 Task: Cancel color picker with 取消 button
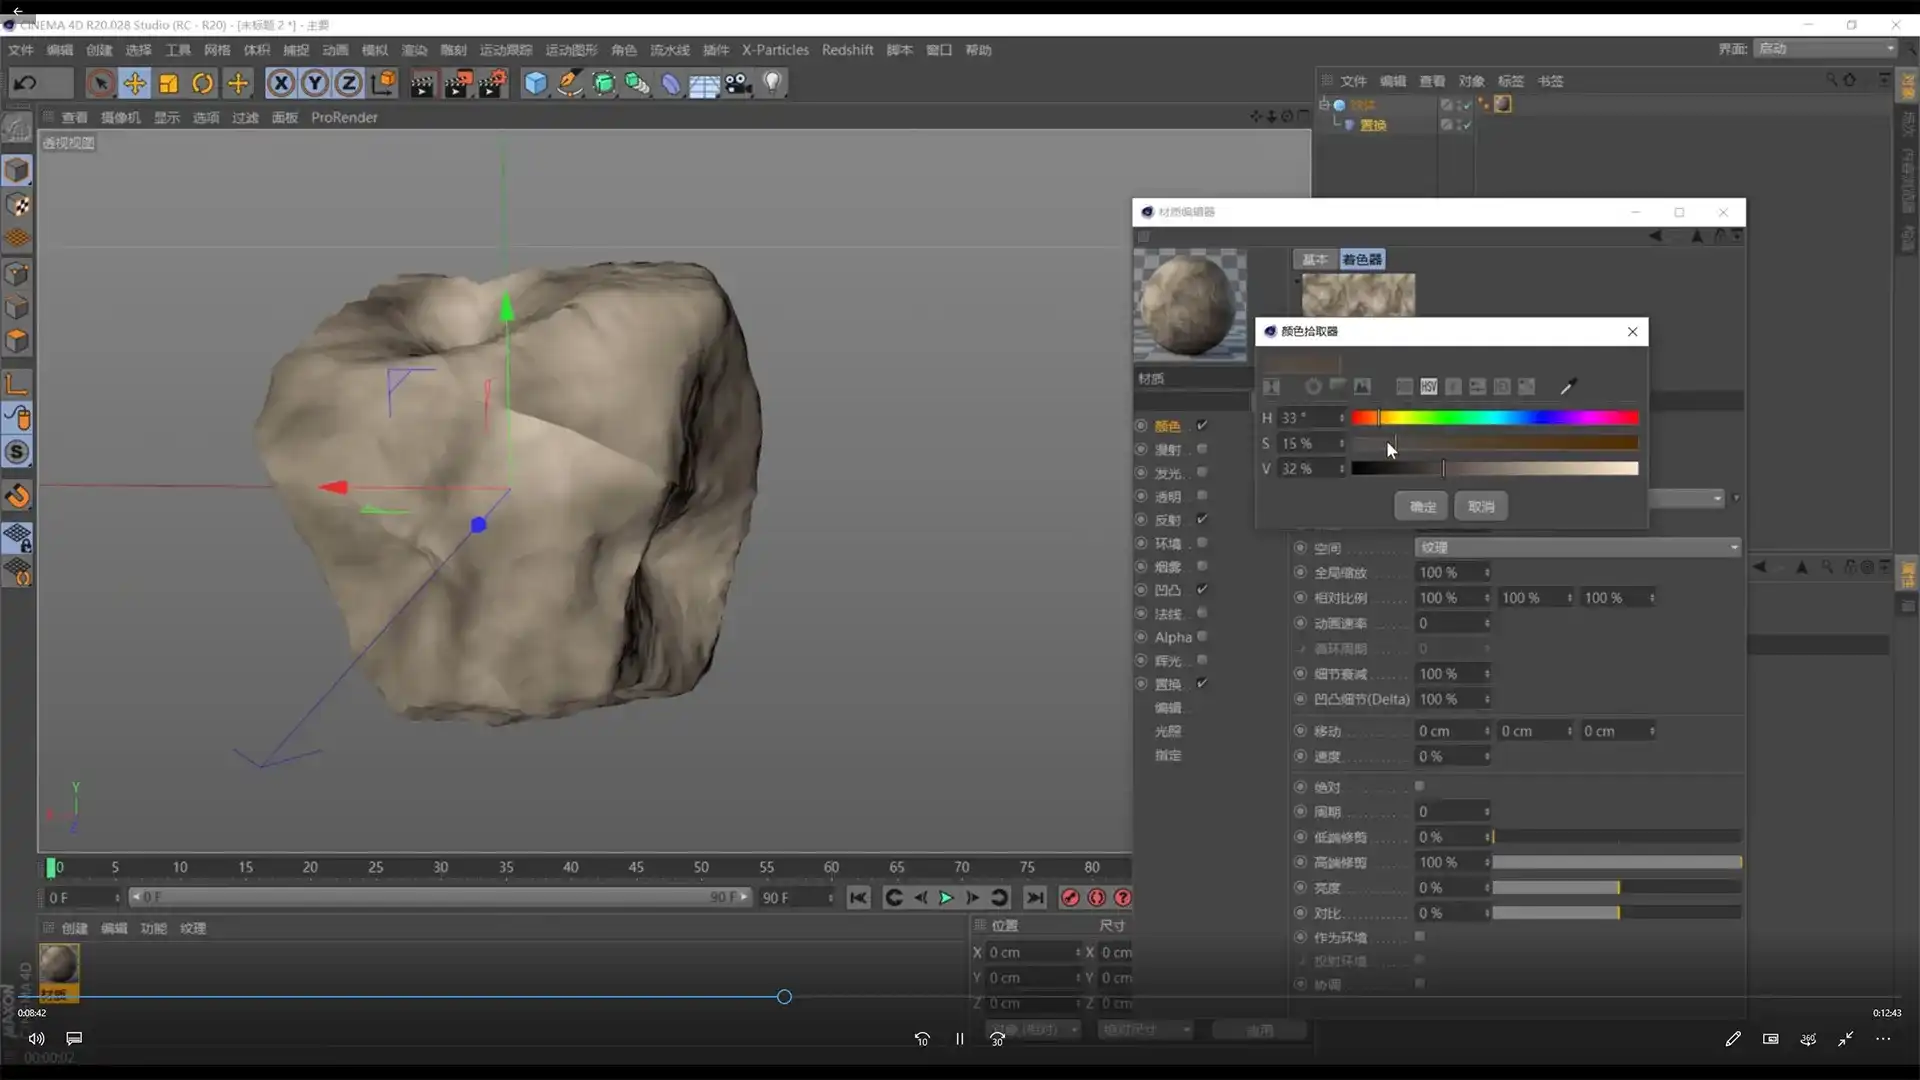[x=1481, y=506]
